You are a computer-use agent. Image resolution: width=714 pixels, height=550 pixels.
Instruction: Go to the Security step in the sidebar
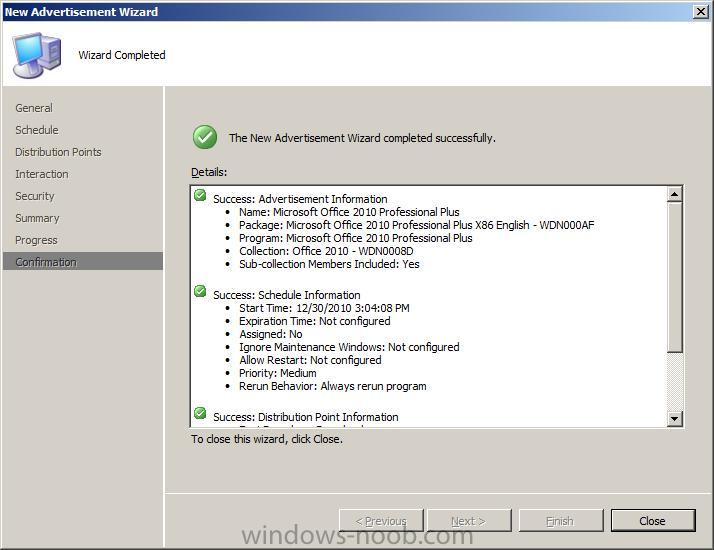click(x=35, y=196)
